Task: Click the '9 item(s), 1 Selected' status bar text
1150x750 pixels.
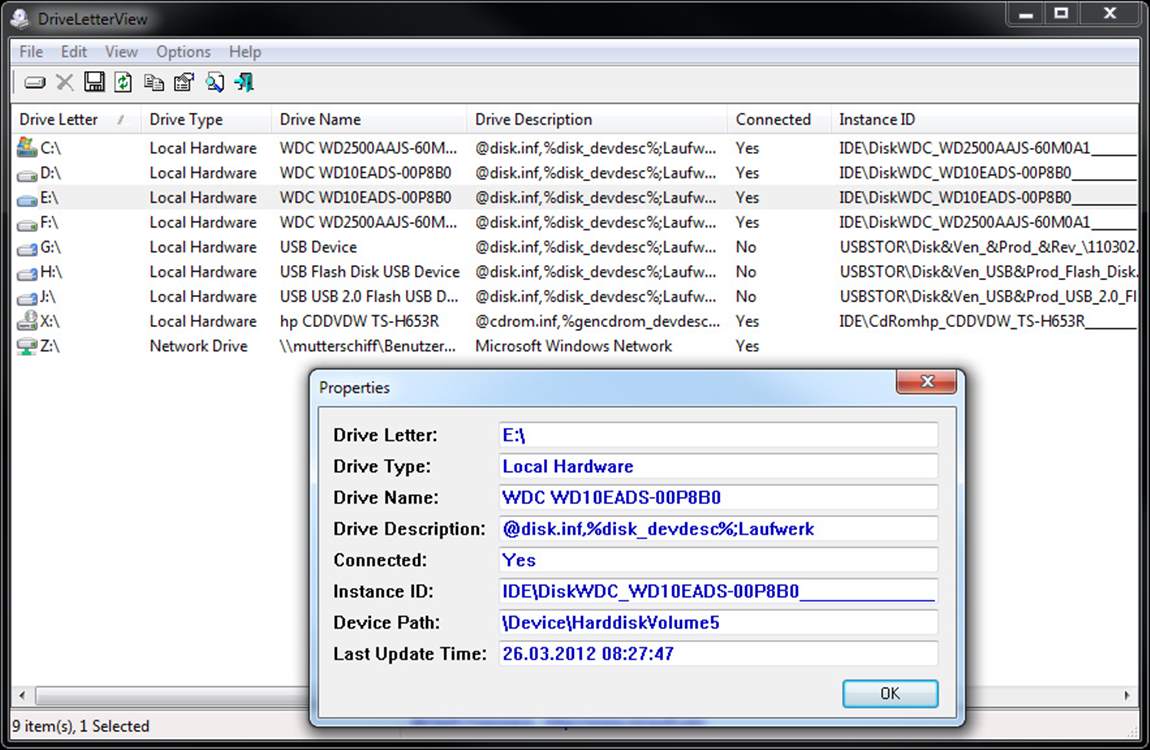Action: 81,726
